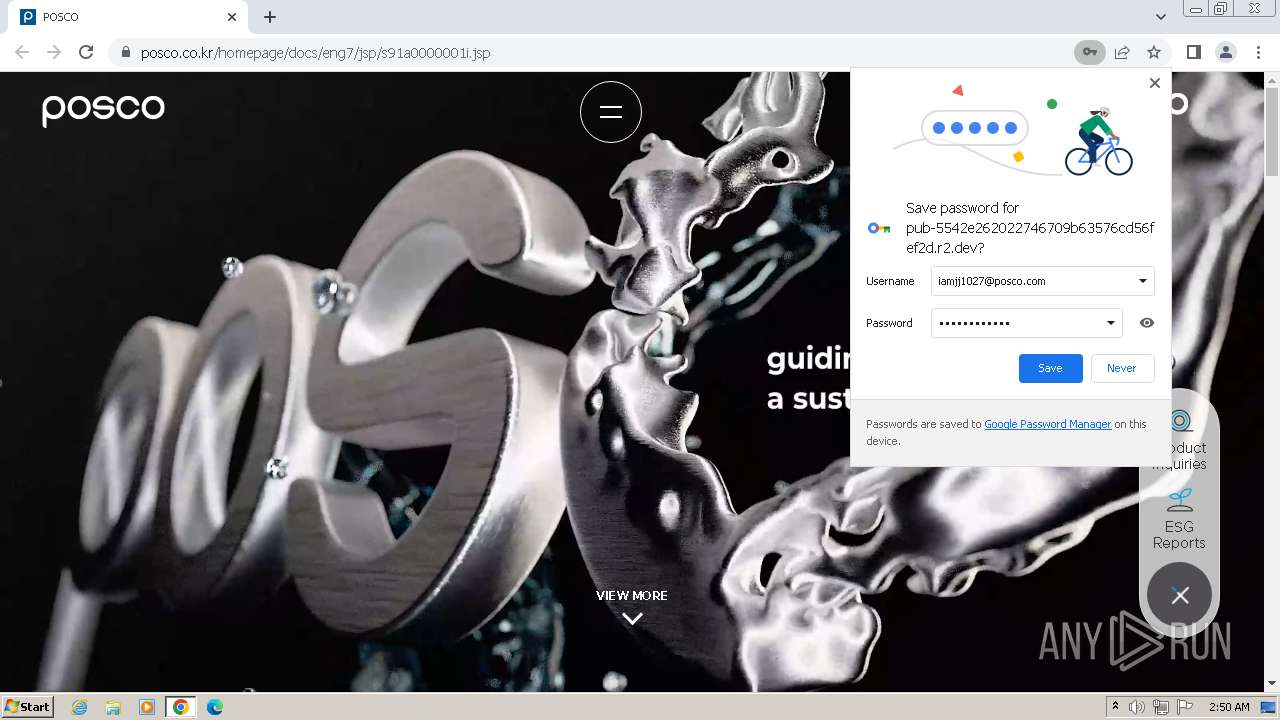View site information lock icon

click(x=125, y=52)
